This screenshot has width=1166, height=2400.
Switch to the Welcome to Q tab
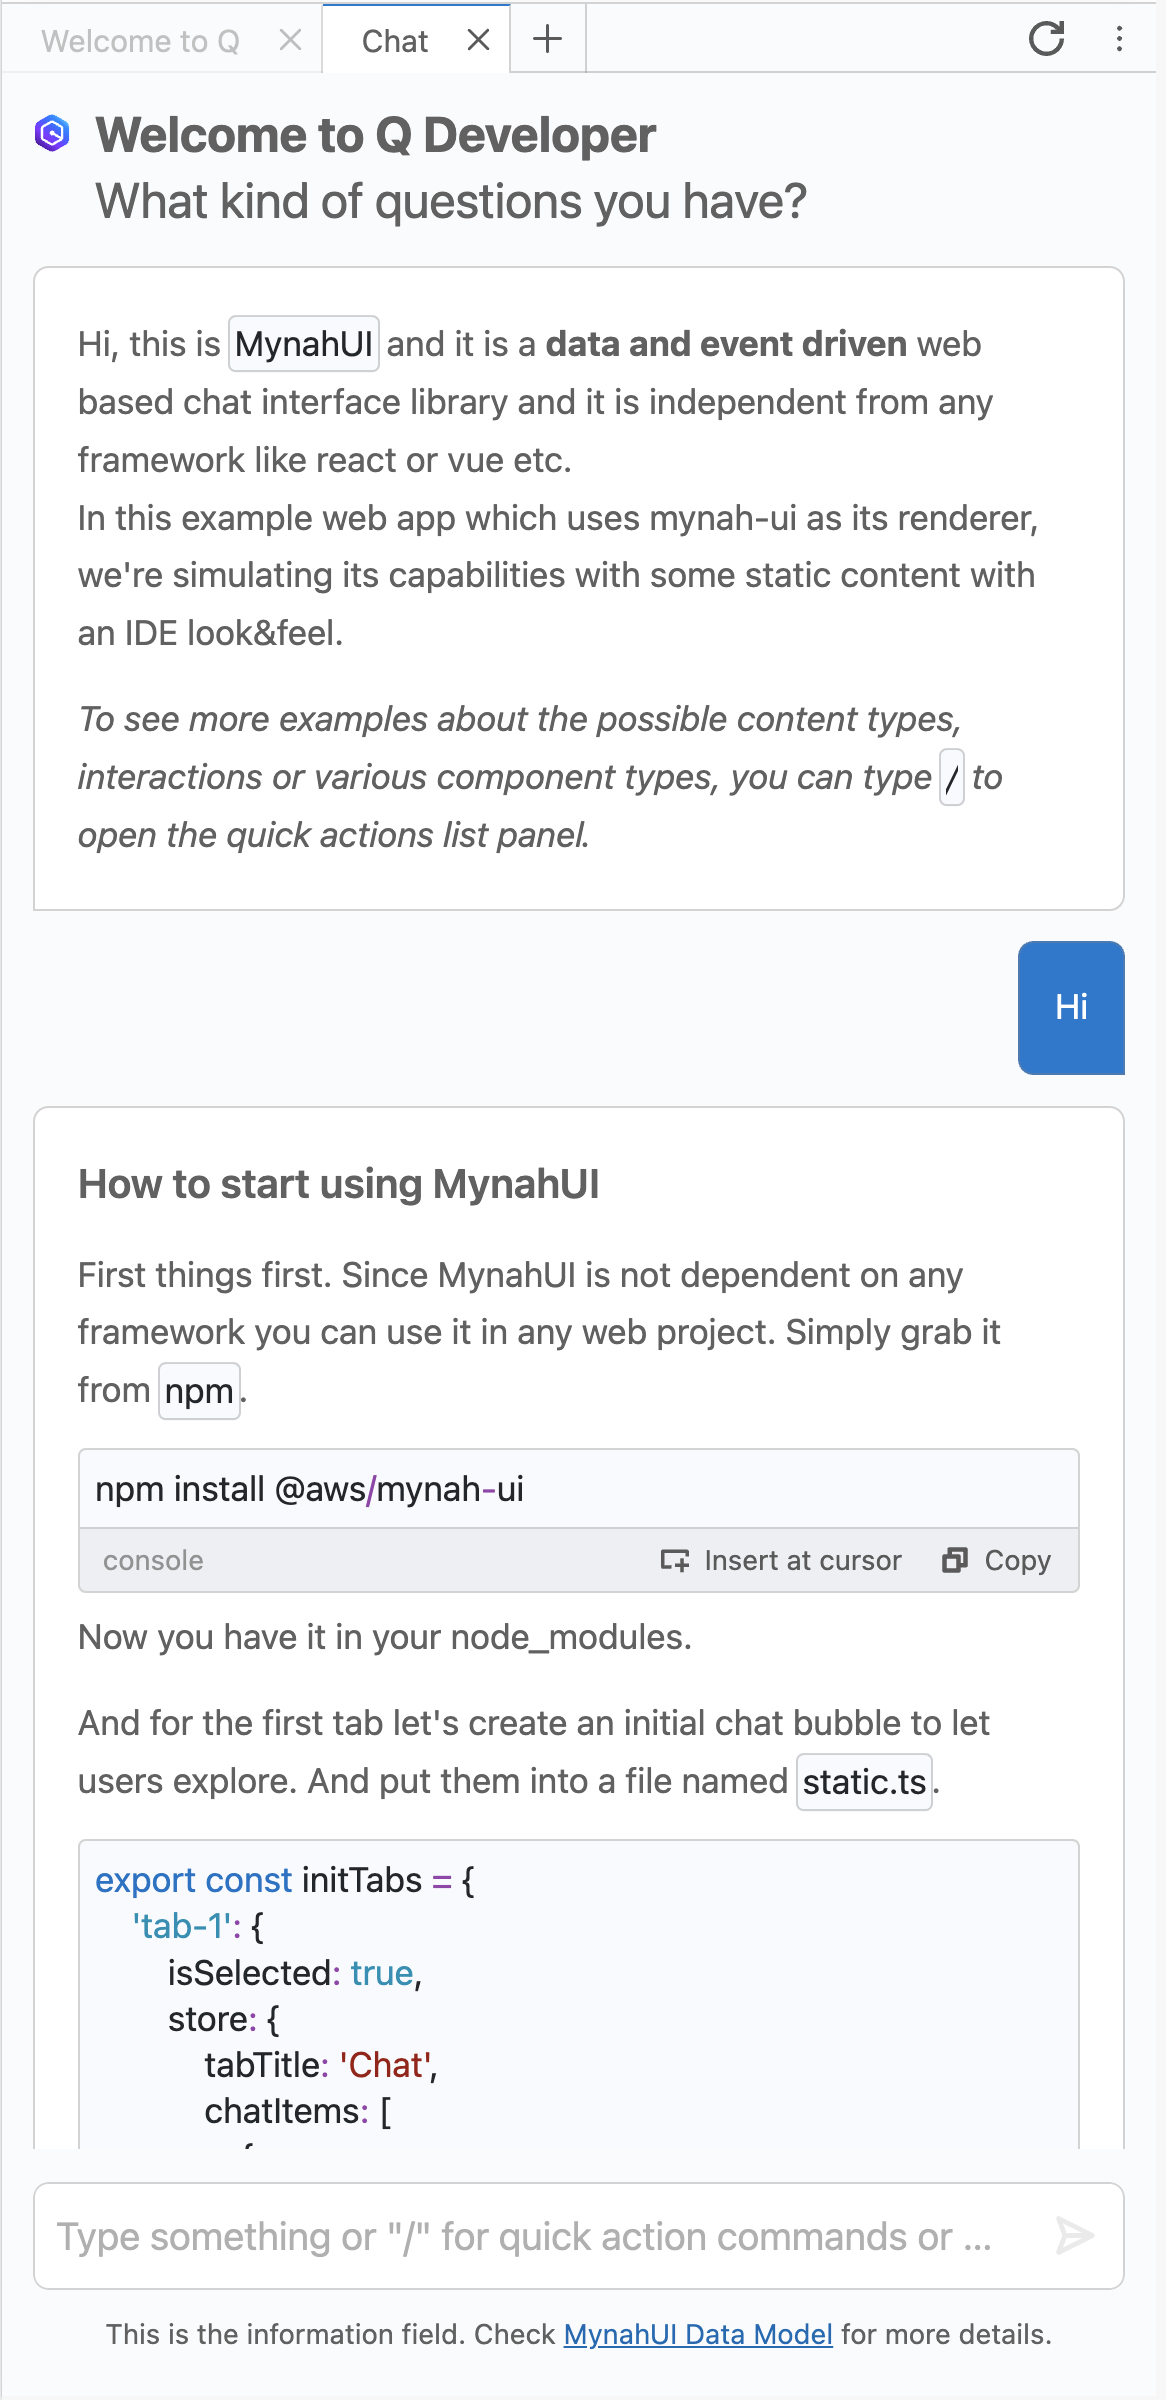click(141, 41)
